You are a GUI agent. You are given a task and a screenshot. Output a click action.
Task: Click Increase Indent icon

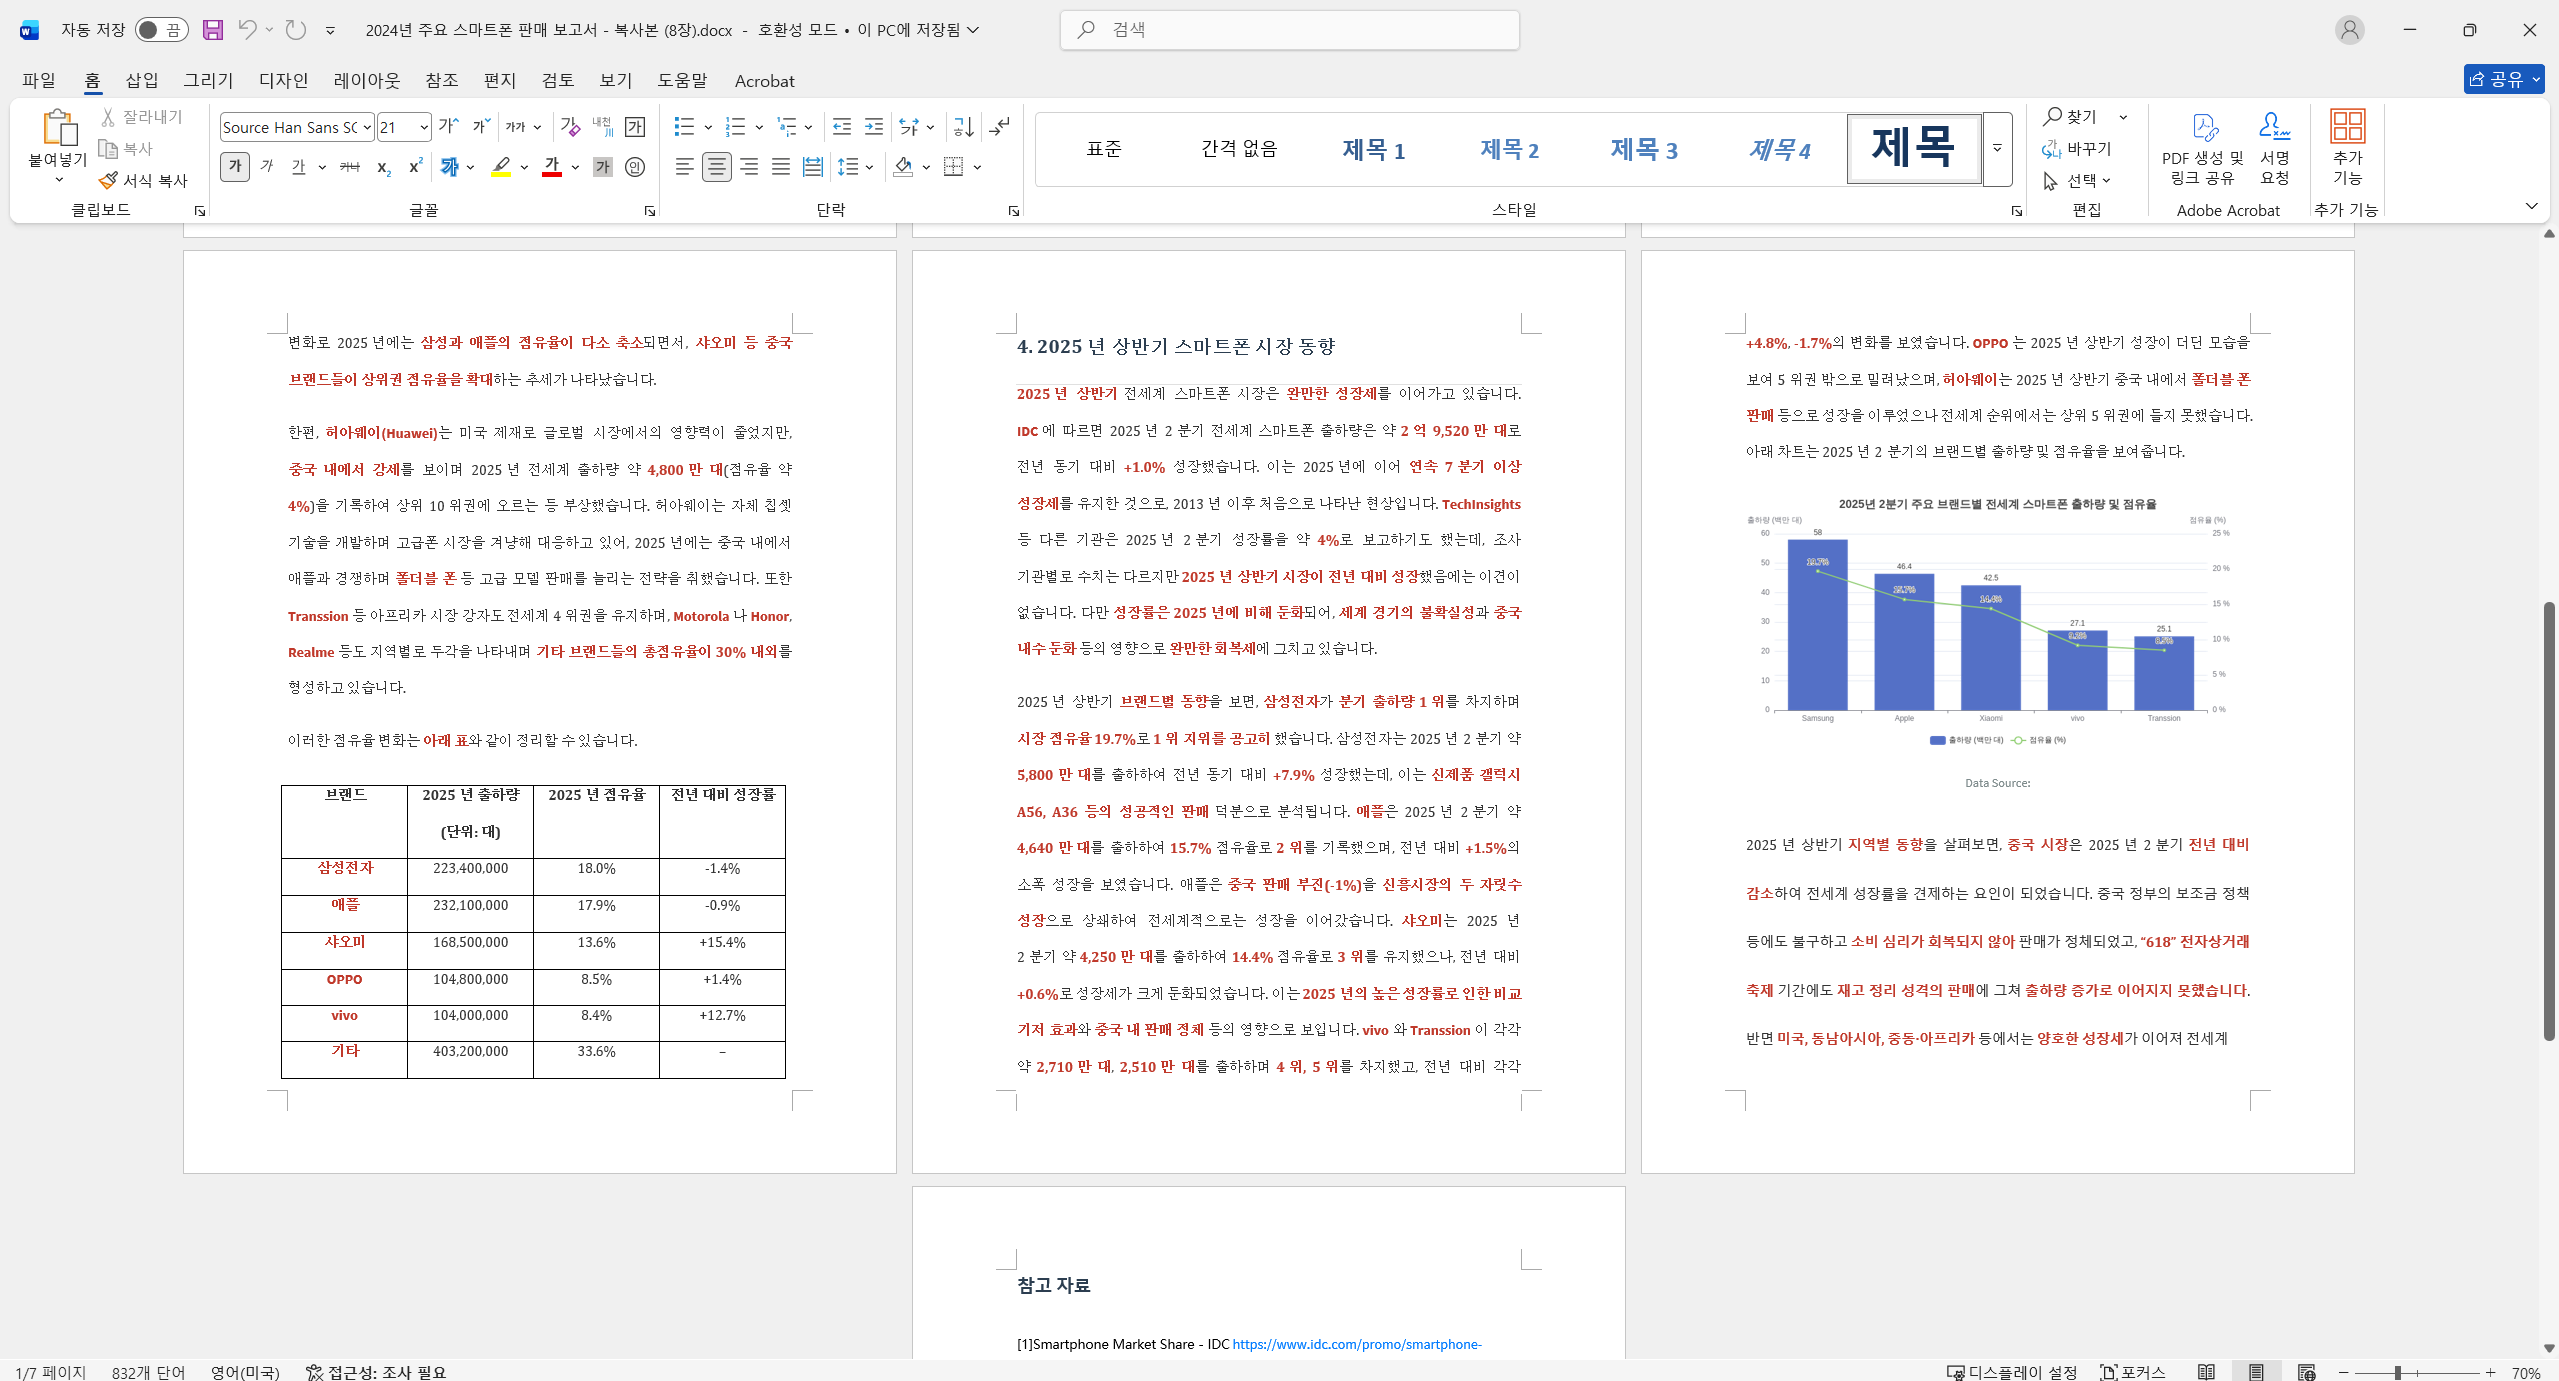coord(874,127)
